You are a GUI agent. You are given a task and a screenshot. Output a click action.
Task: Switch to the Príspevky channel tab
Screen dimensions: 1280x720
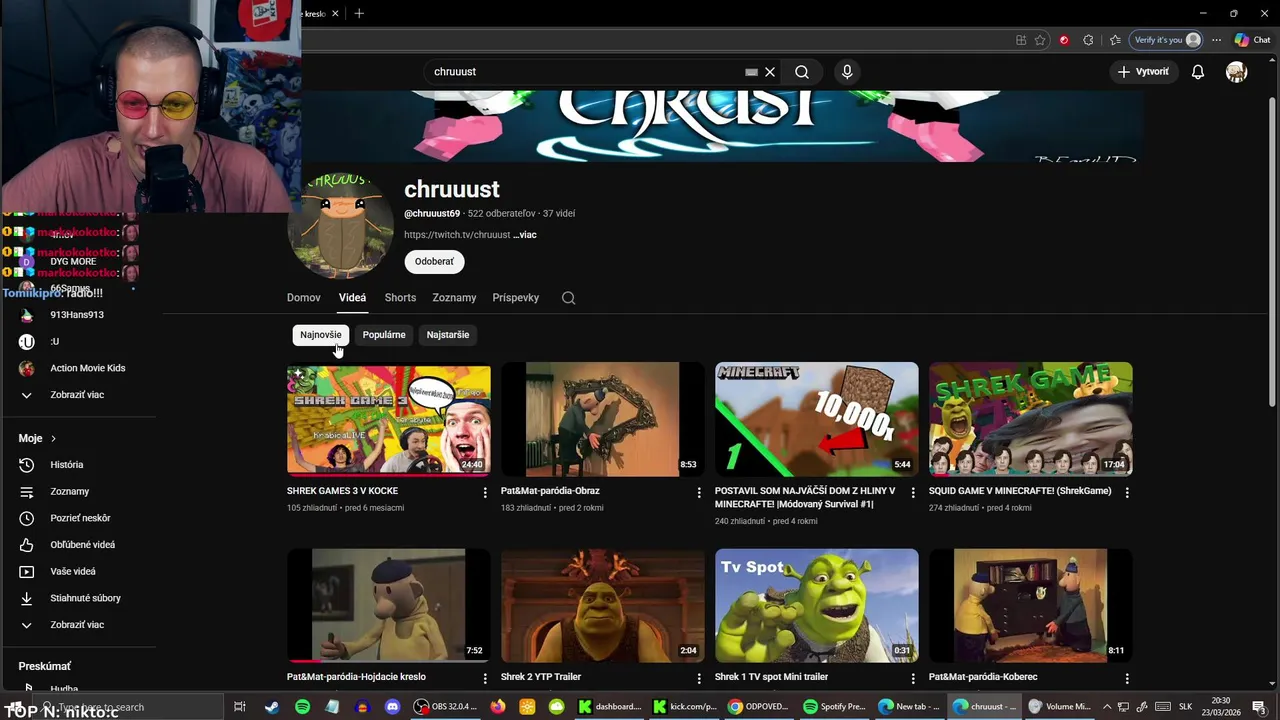516,298
